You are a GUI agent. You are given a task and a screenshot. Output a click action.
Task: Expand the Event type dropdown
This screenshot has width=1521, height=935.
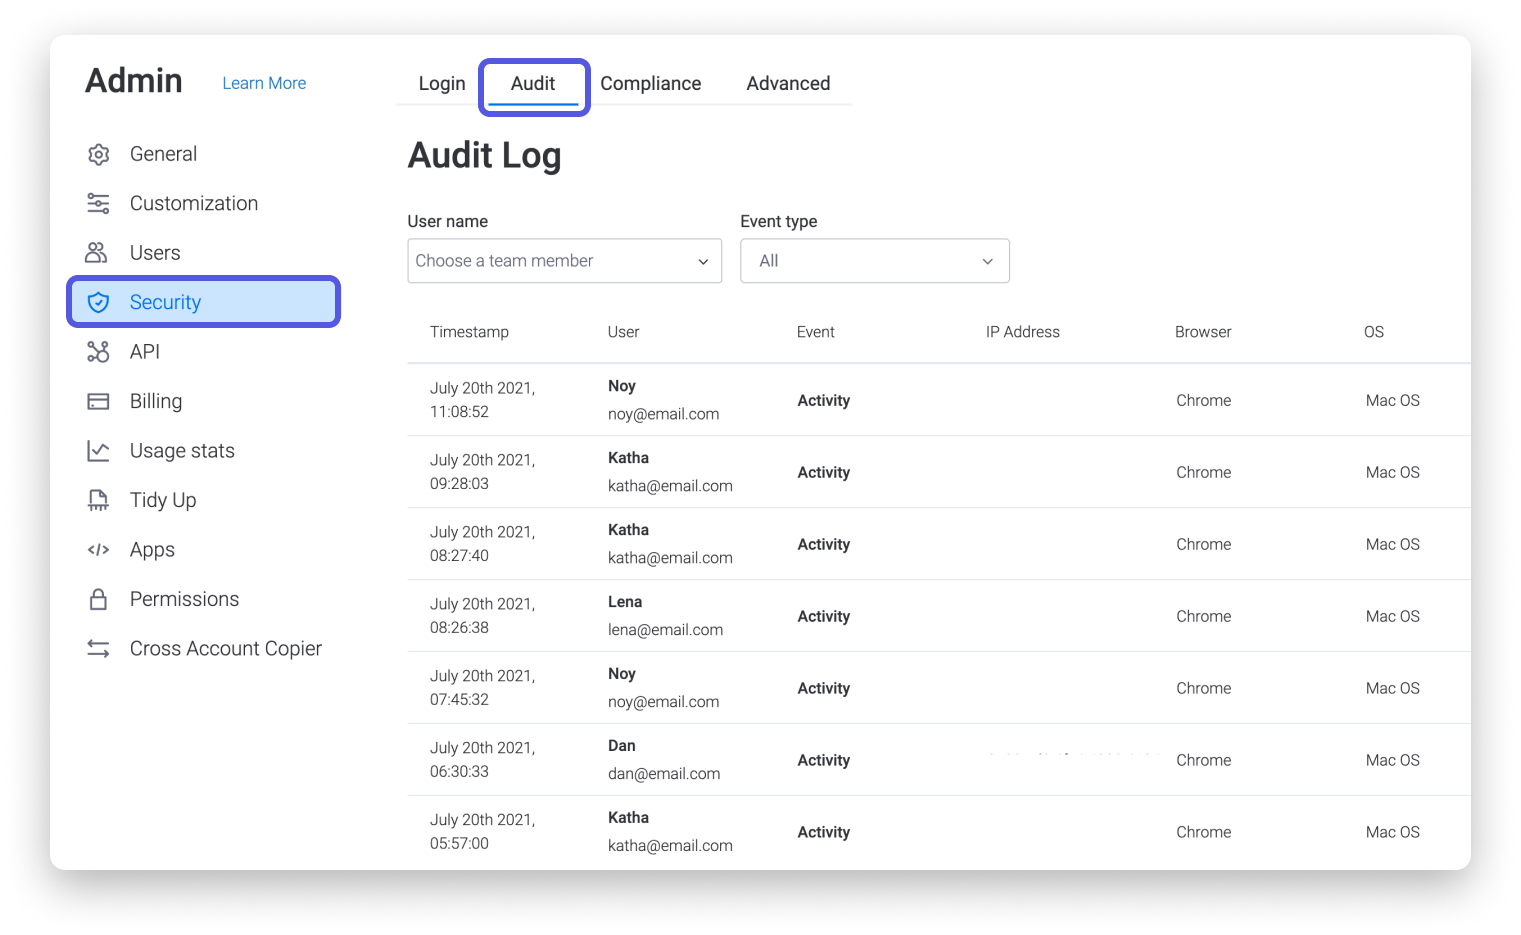coord(875,261)
